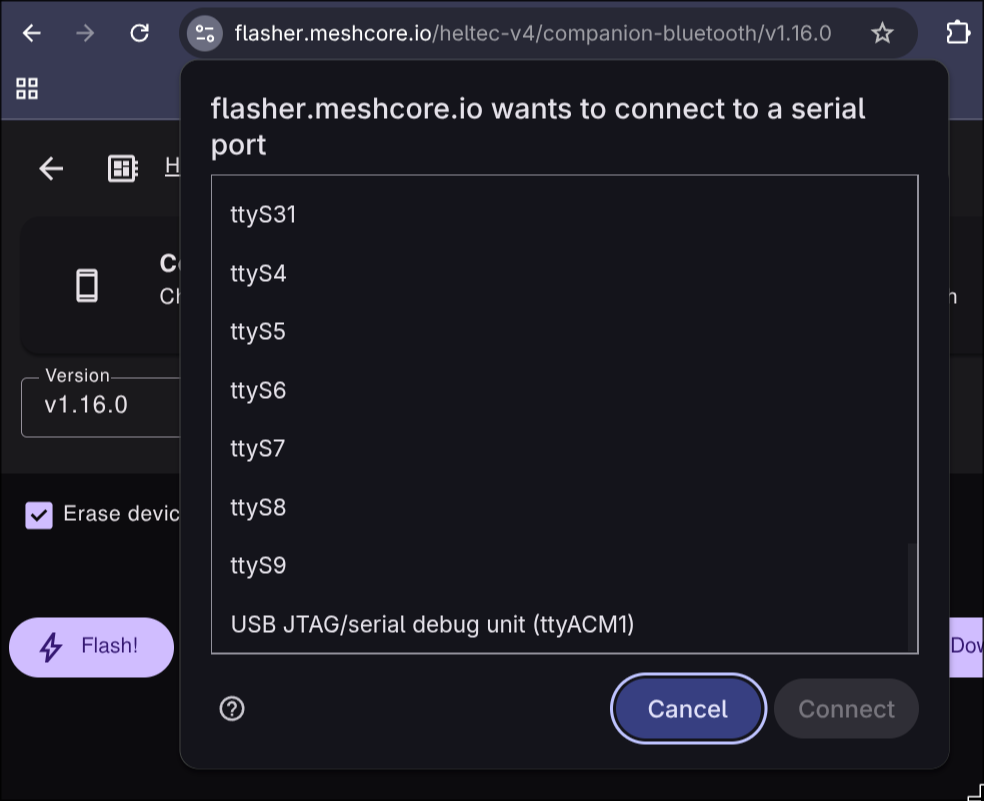This screenshot has width=984, height=801.
Task: Bookmark this page with the star icon
Action: pyautogui.click(x=882, y=33)
